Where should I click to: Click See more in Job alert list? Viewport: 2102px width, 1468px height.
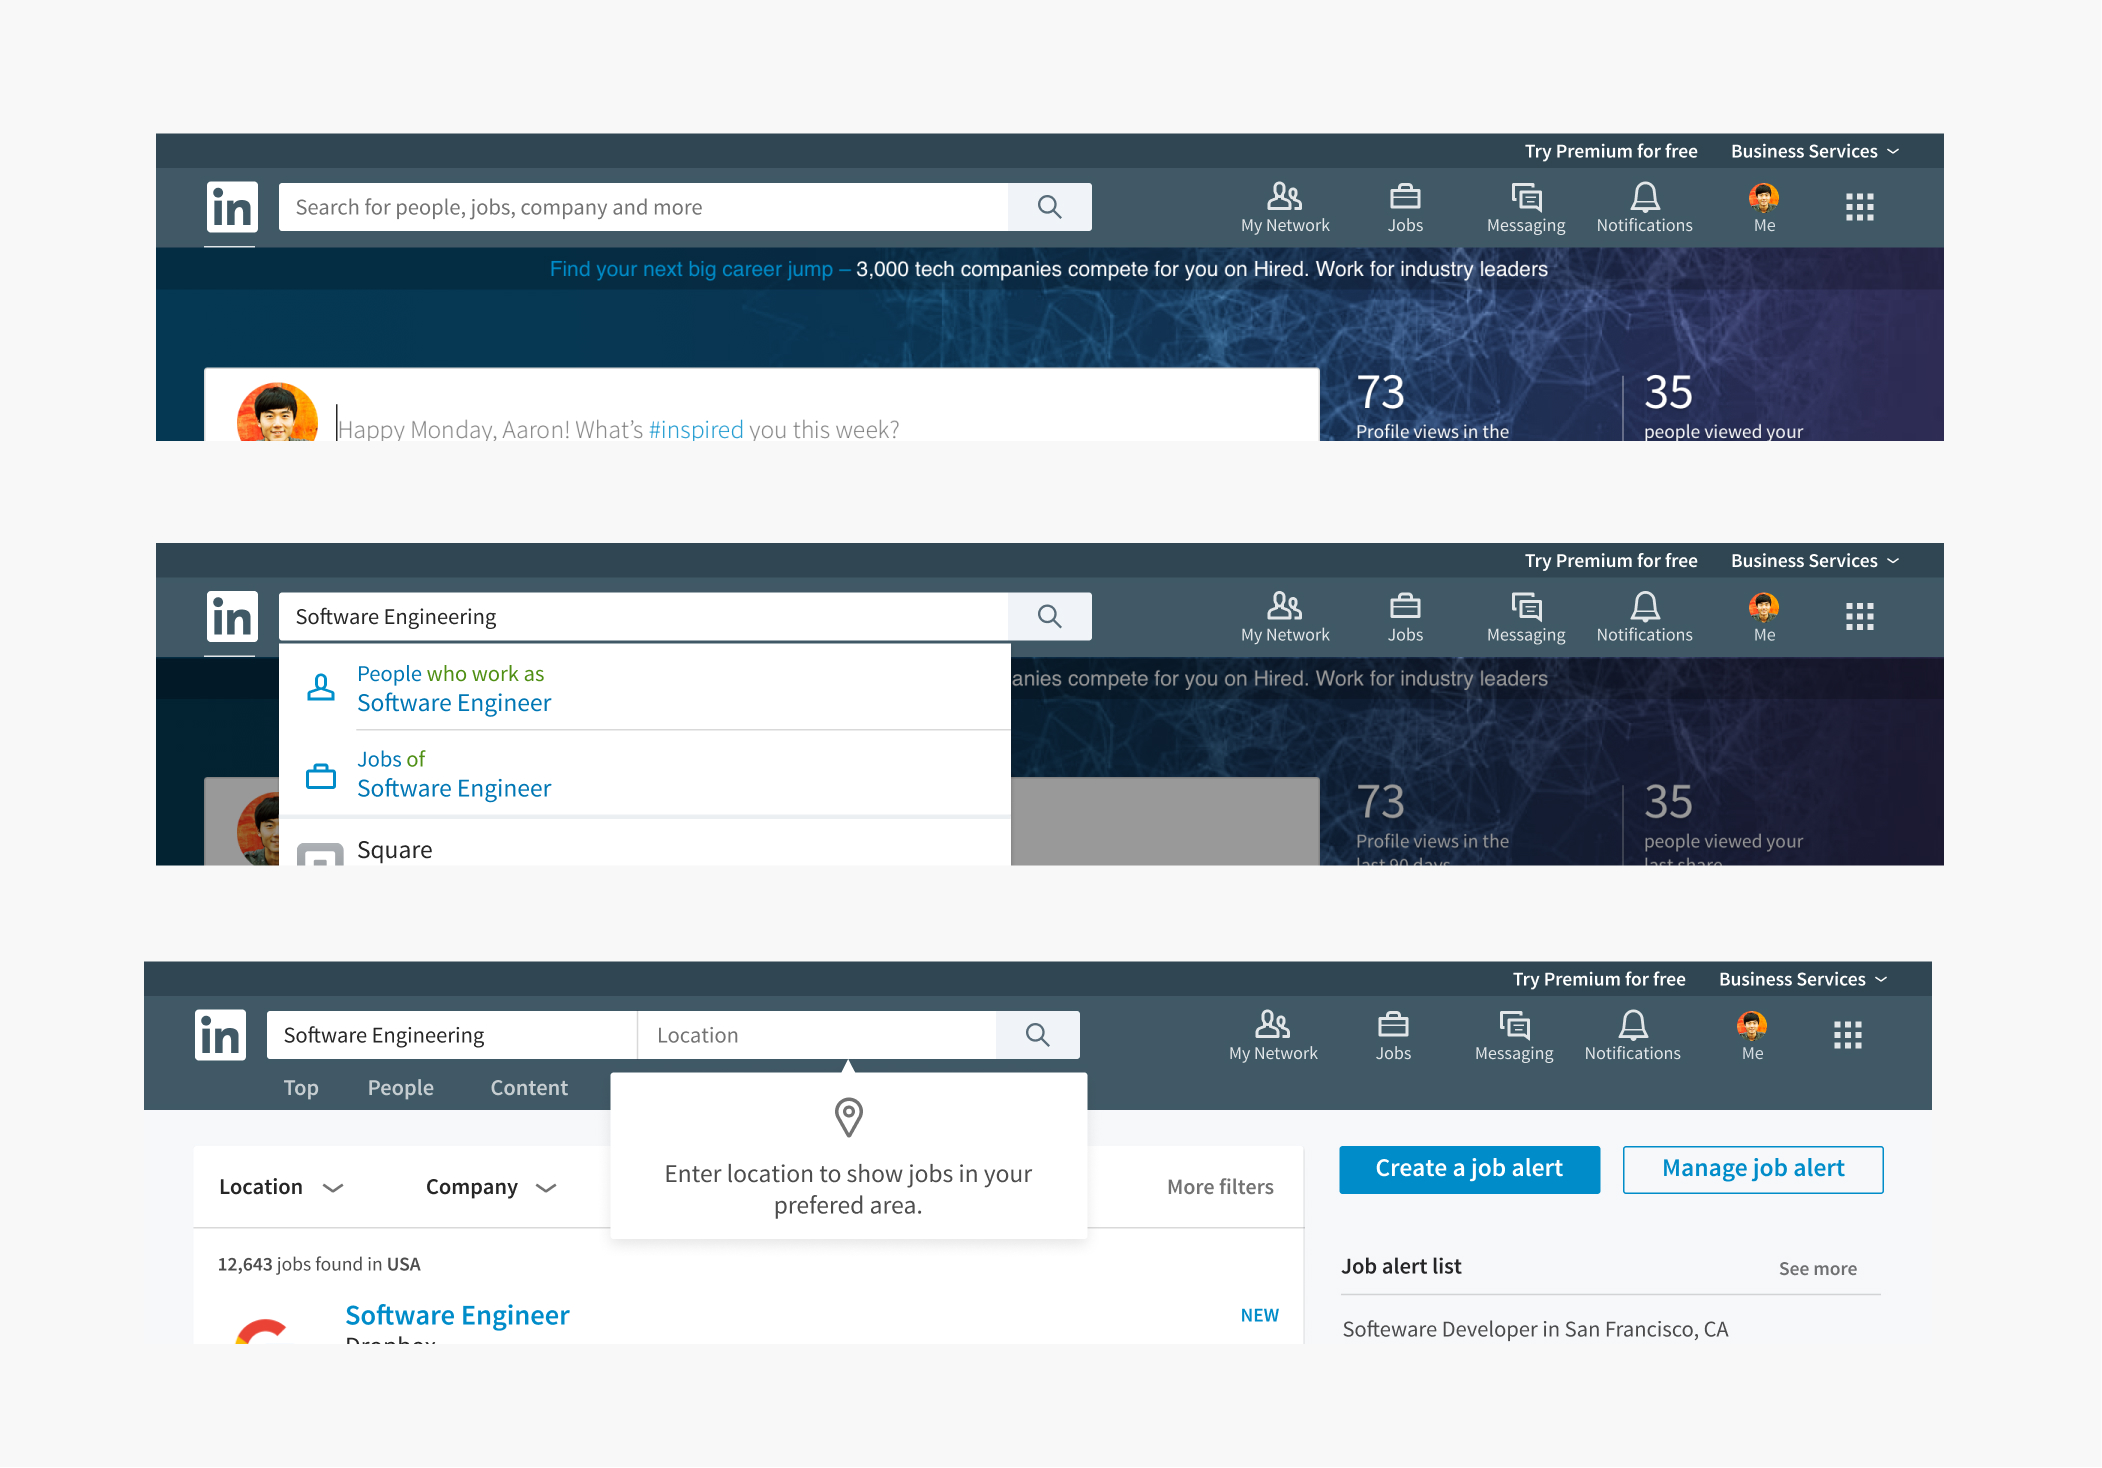(1816, 1268)
